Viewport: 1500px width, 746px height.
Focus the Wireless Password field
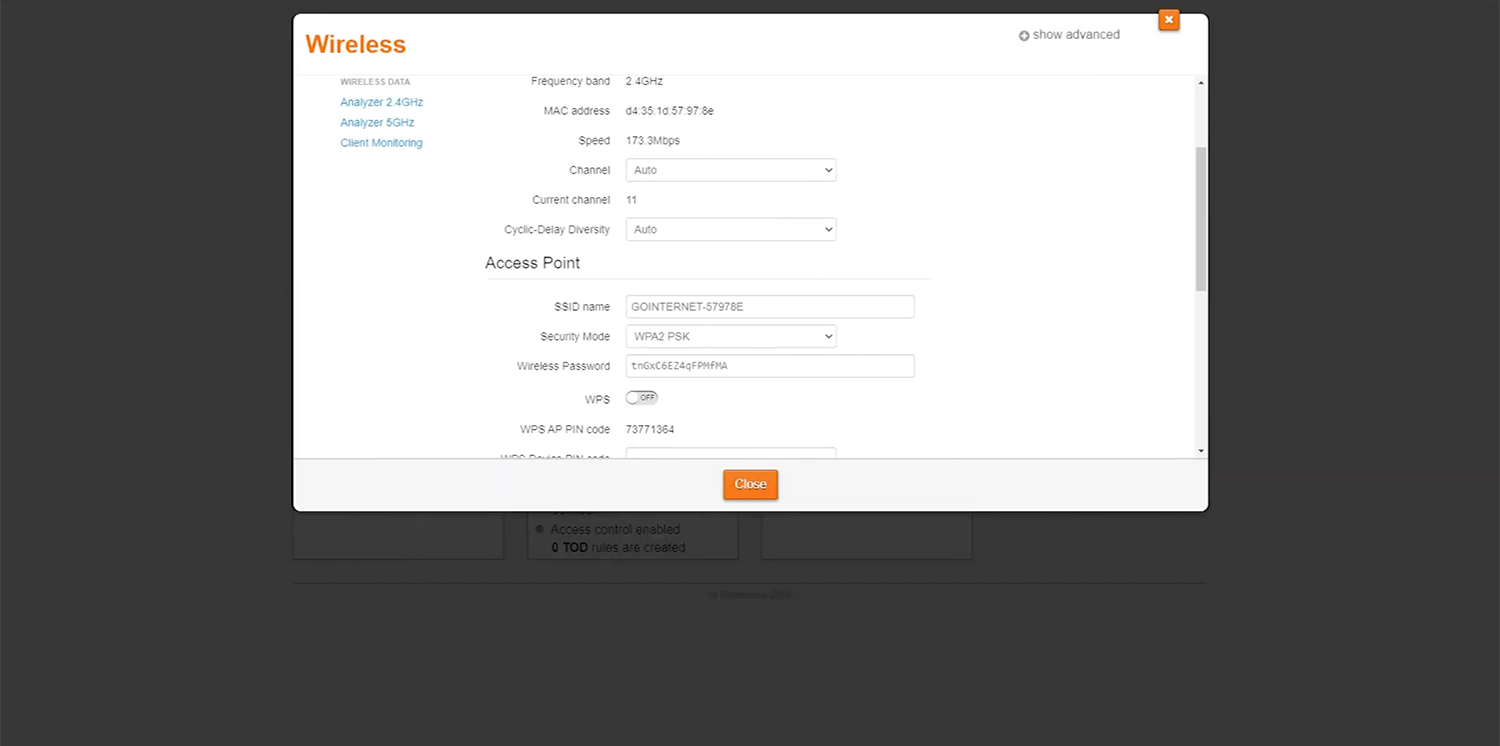[x=769, y=366]
